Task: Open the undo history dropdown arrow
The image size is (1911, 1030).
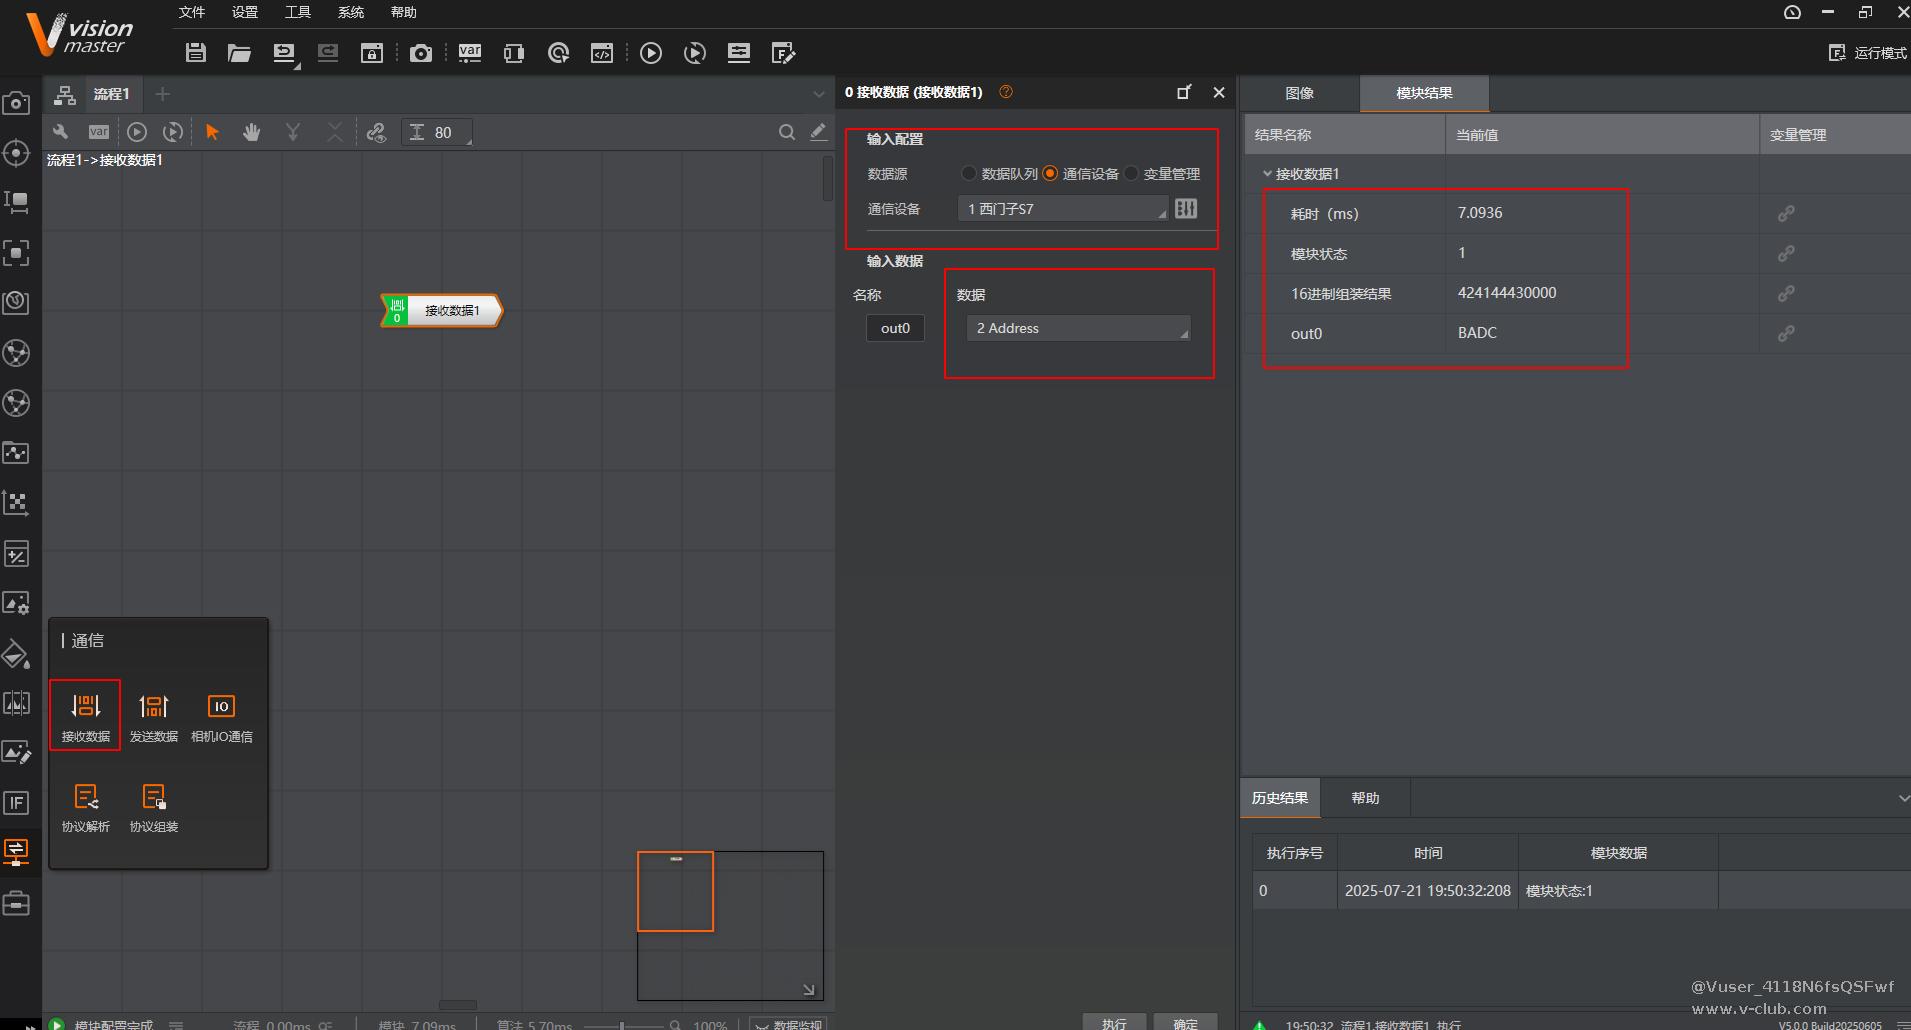Action: tap(297, 67)
